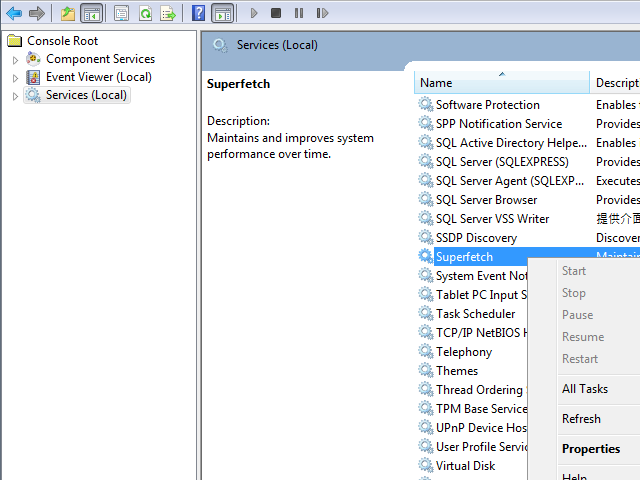Select the Software Protection service
The image size is (640, 480).
488,105
